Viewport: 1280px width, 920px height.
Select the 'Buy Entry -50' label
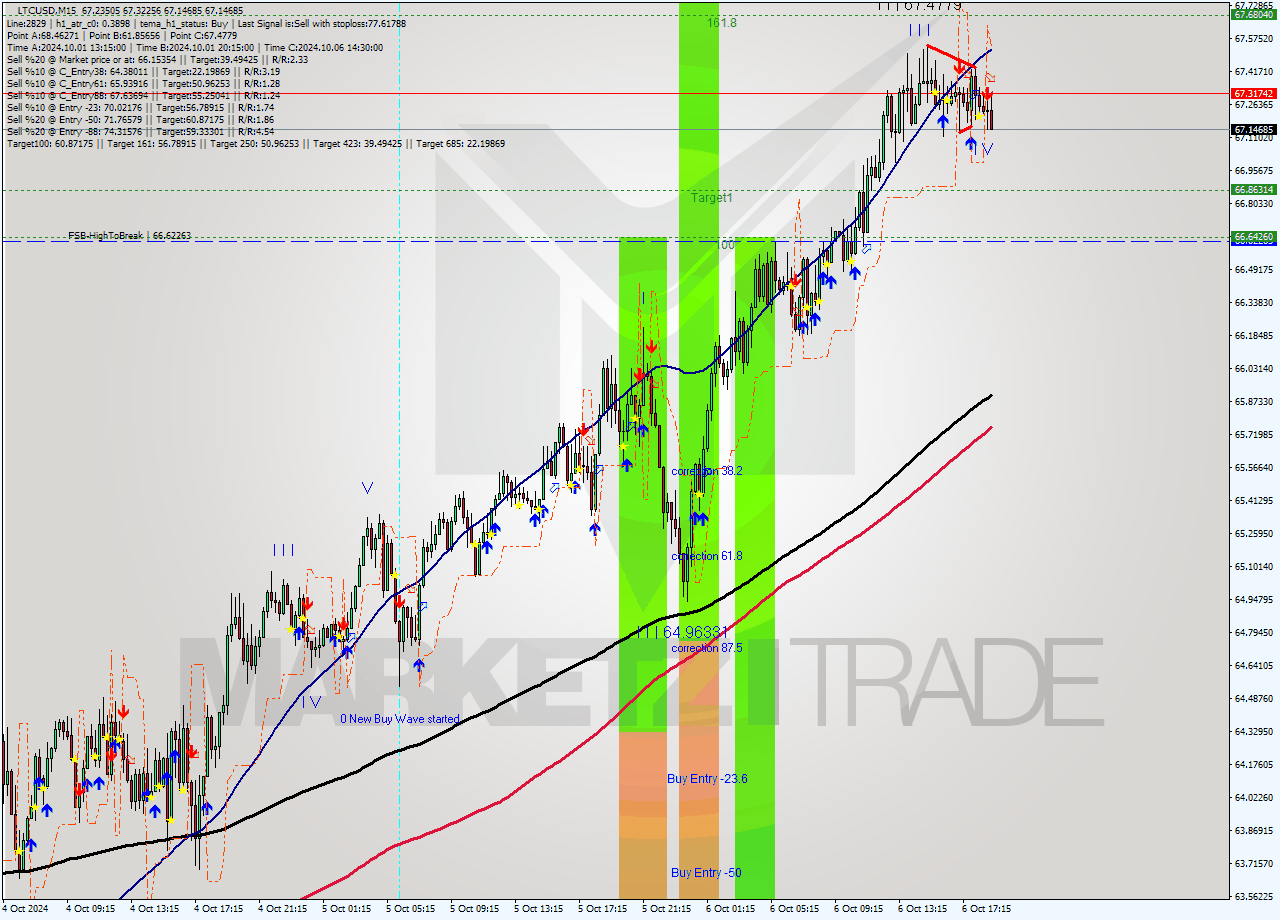click(x=707, y=873)
